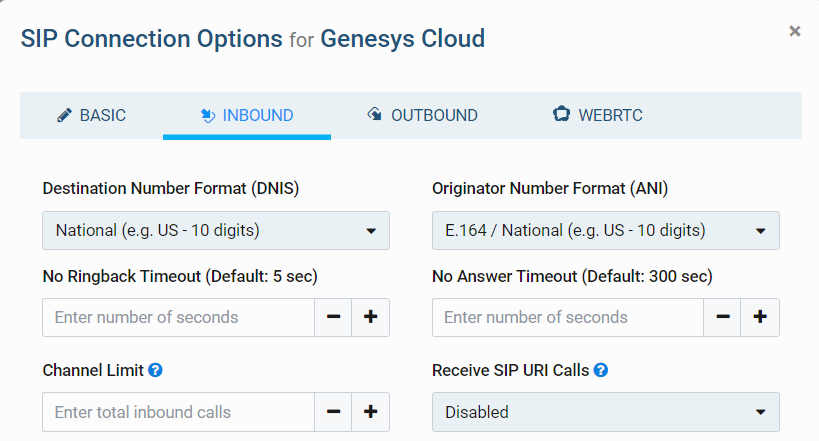819x441 pixels.
Task: Click the 'Originator Number Format (ANI)' label
Action: tap(550, 189)
